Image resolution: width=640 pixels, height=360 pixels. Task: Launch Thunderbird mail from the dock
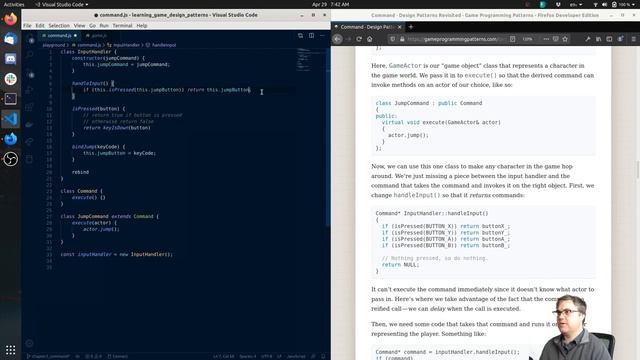pyautogui.click(x=11, y=39)
